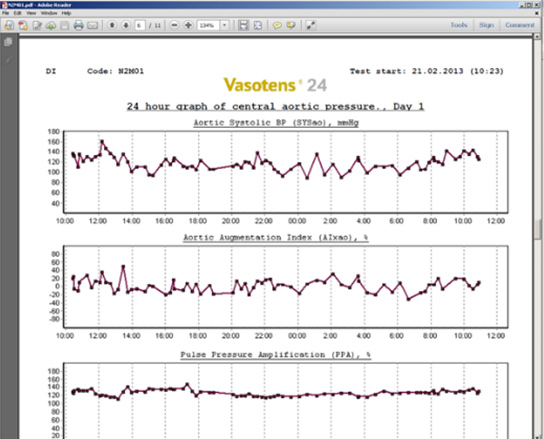Screen dimensions: 544x439
Task: Go to next page arrow
Action: point(126,25)
